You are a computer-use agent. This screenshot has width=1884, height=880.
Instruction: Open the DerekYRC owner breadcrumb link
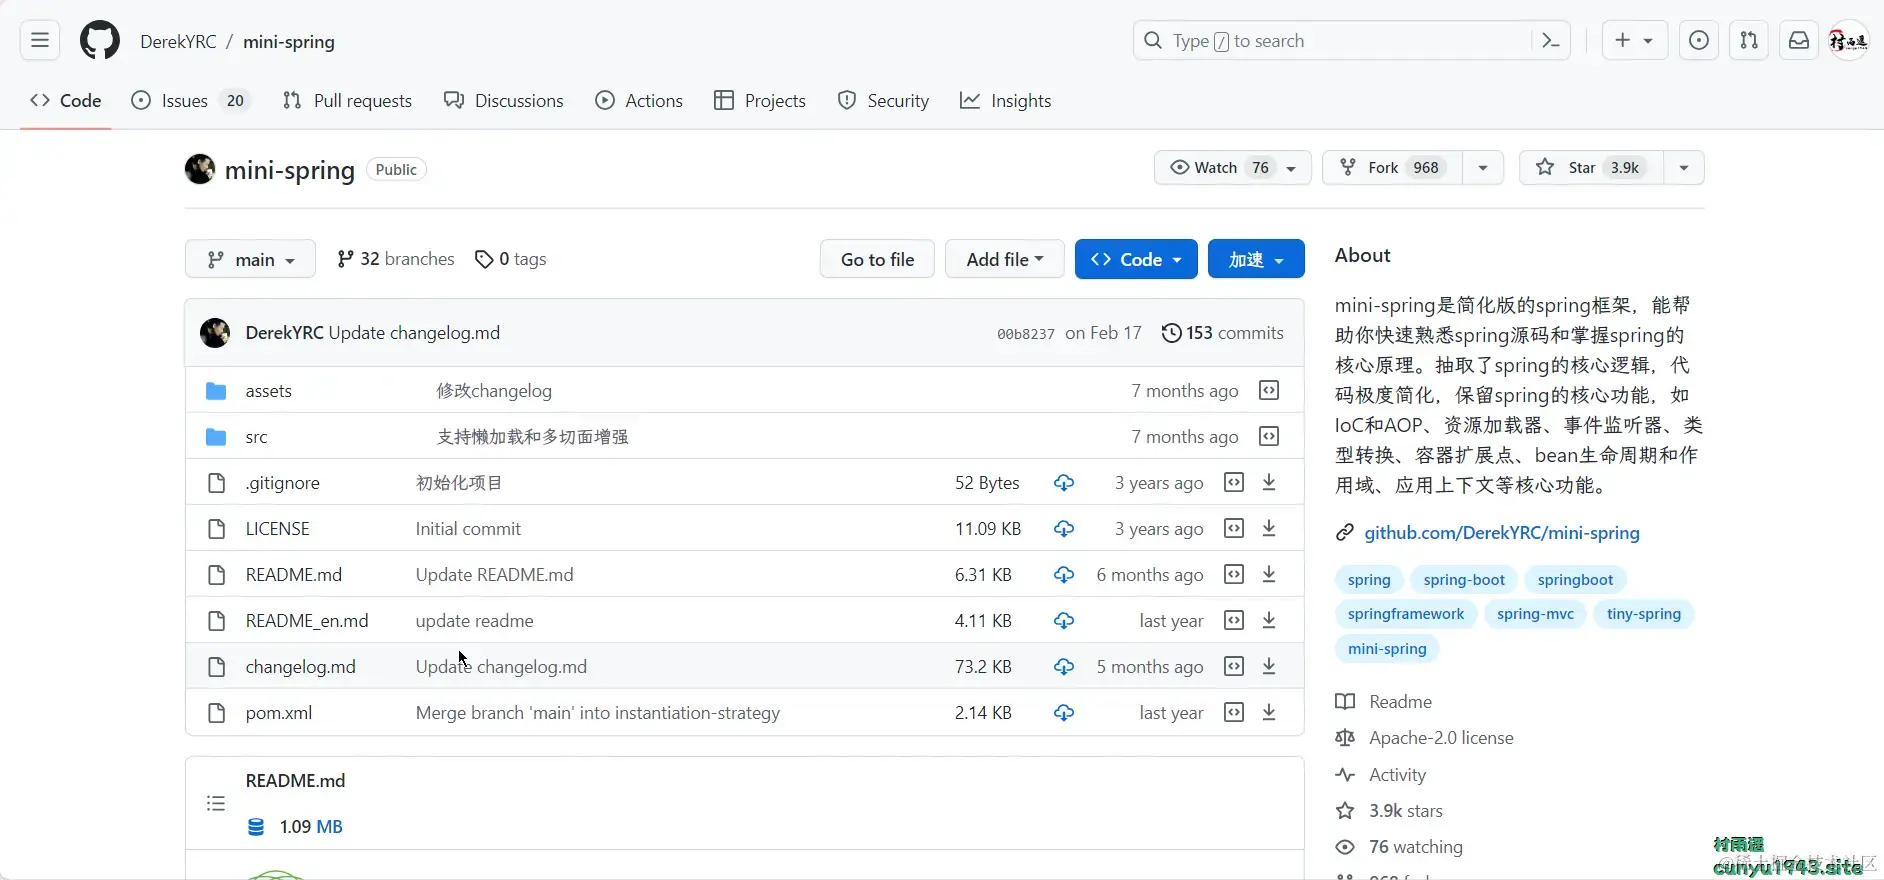click(178, 42)
